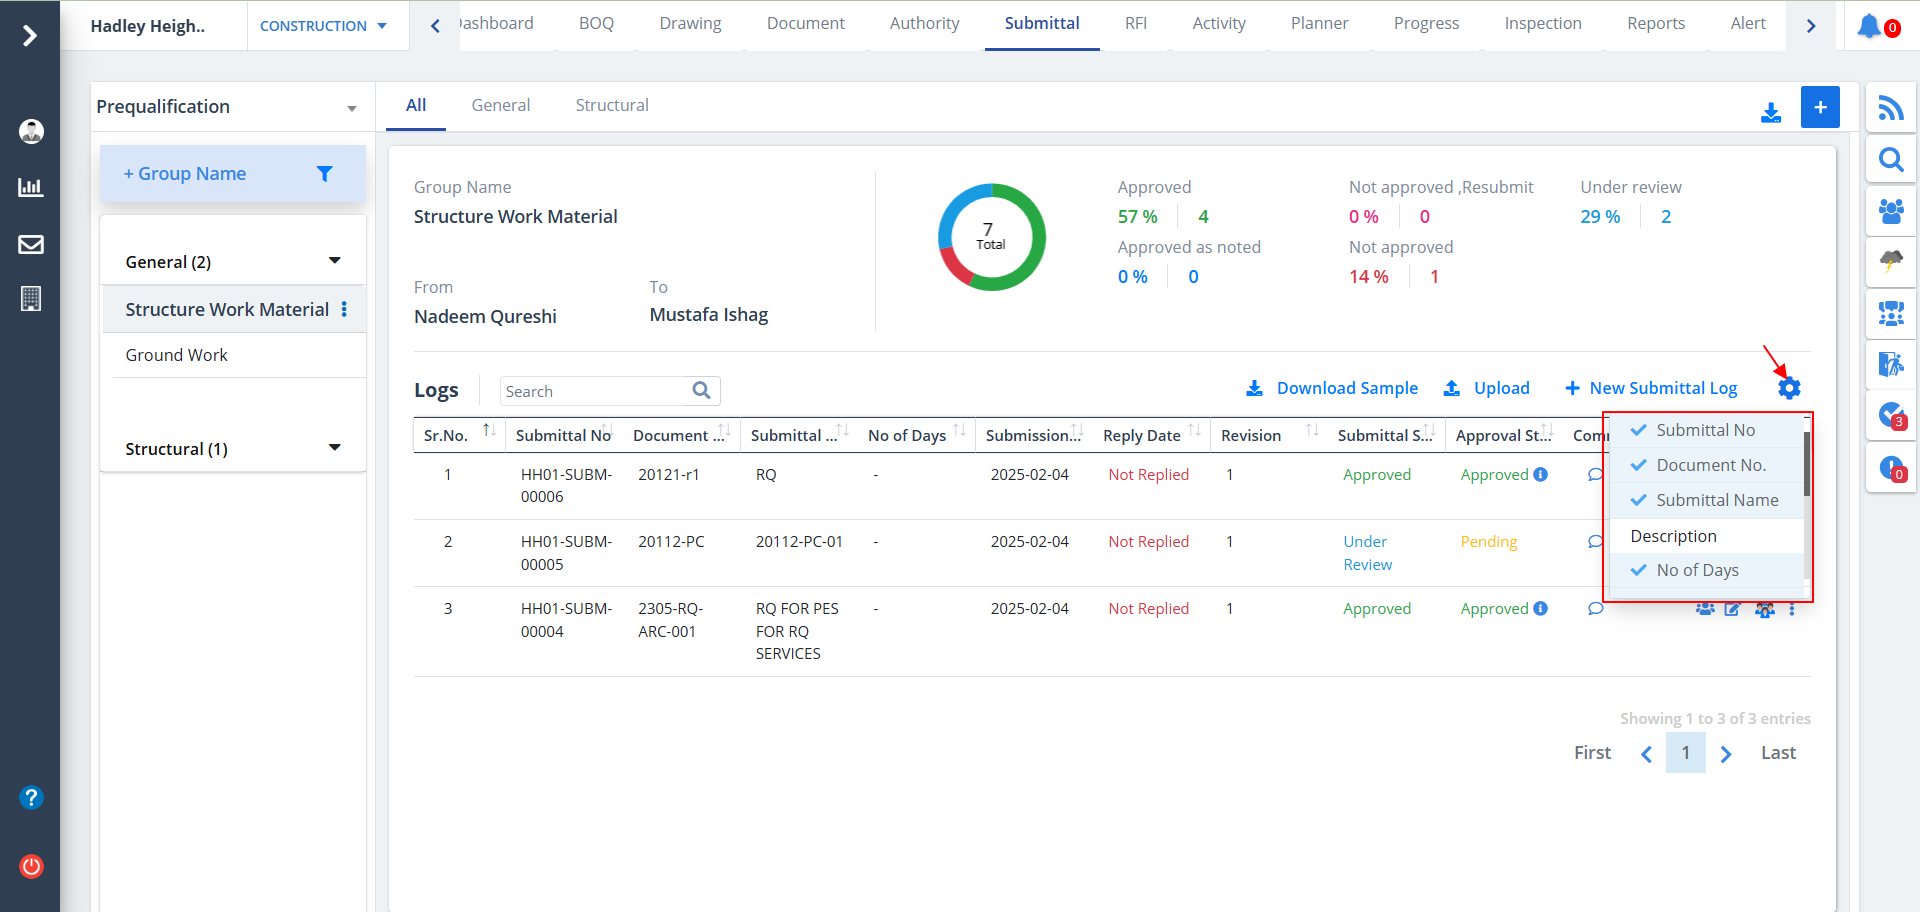Open the RSS feed icon in right sidebar
The height and width of the screenshot is (912, 1920).
tap(1890, 108)
